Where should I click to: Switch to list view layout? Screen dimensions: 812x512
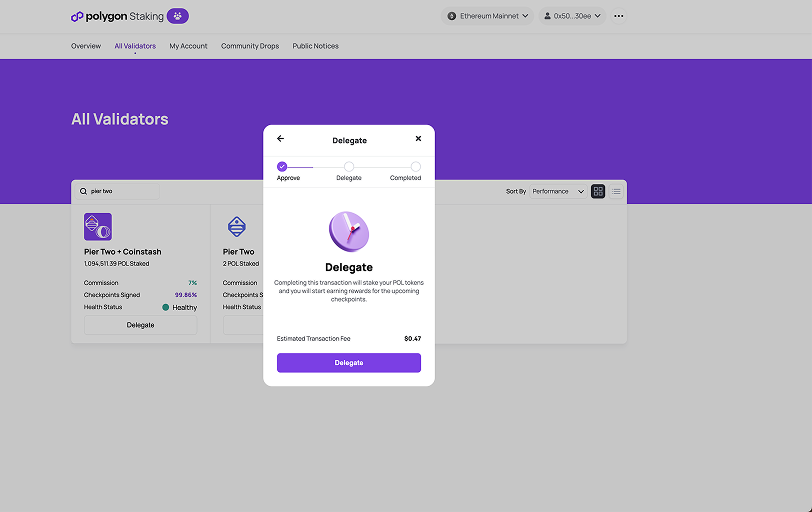tap(616, 192)
